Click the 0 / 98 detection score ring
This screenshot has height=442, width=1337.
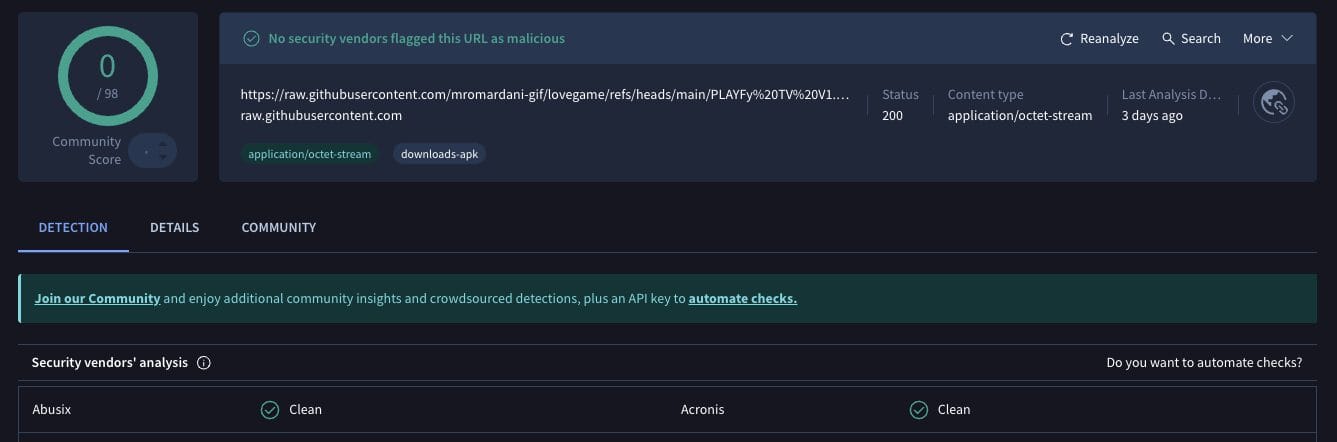pos(108,75)
